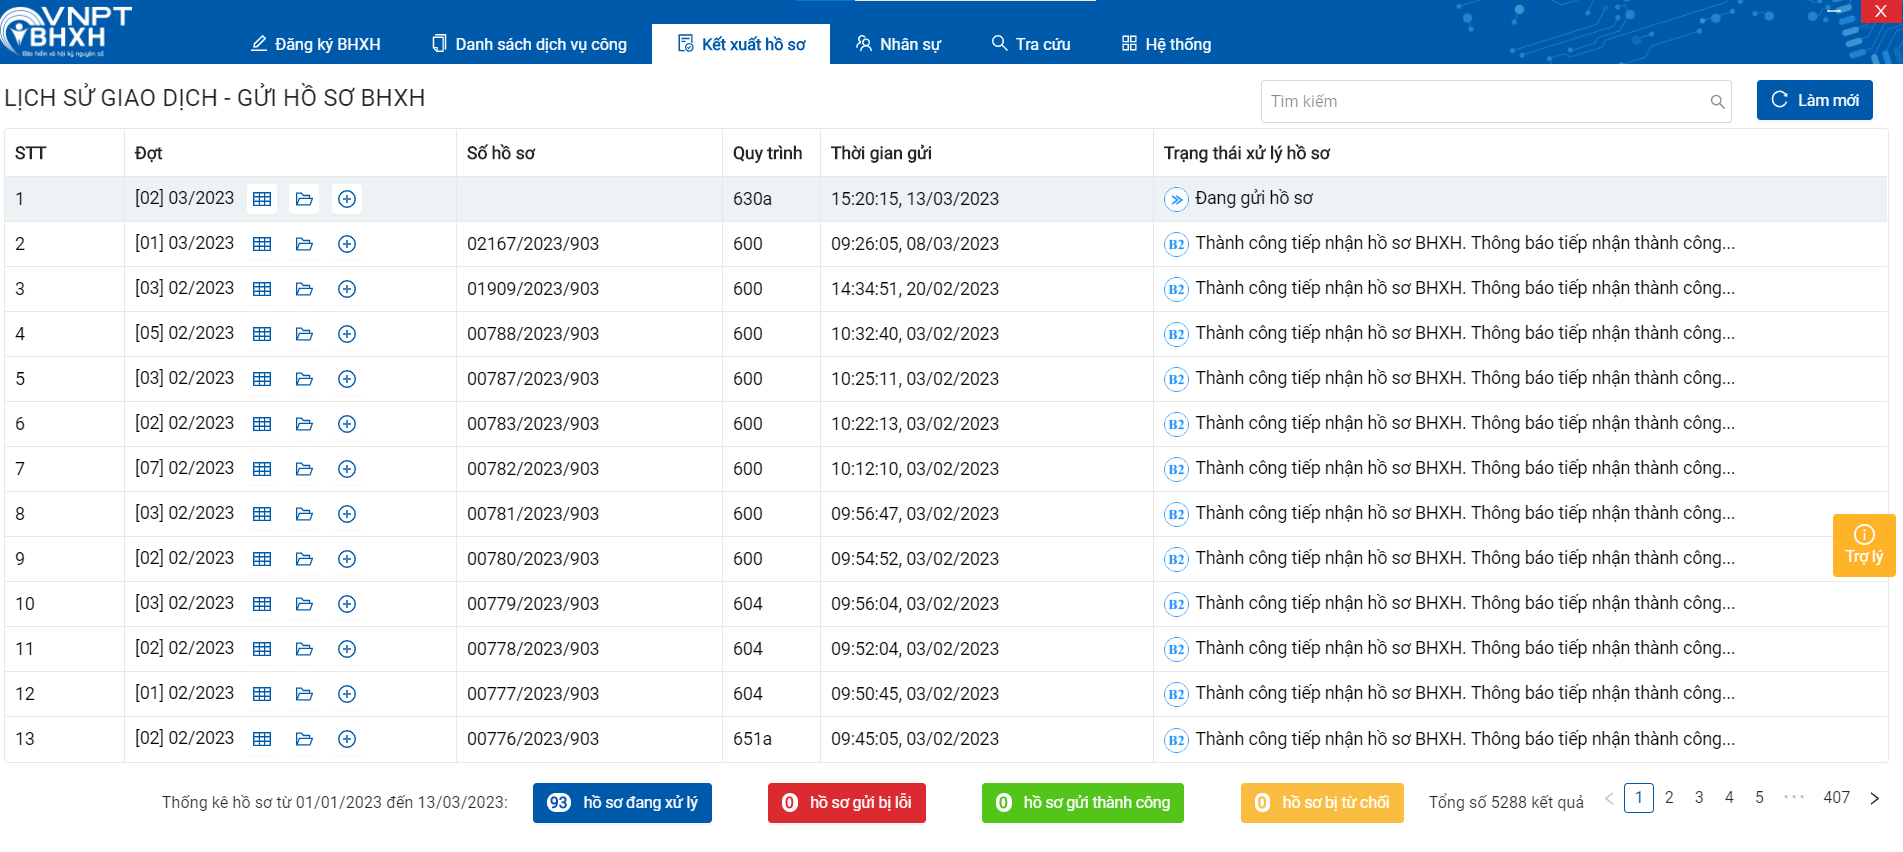Click the plus circle icon in row 3

(347, 289)
